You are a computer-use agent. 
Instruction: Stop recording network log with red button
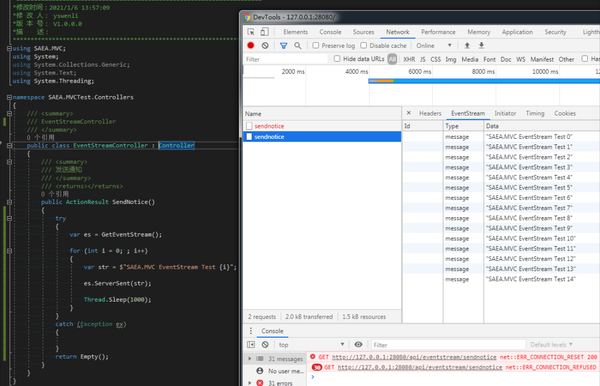pos(251,46)
